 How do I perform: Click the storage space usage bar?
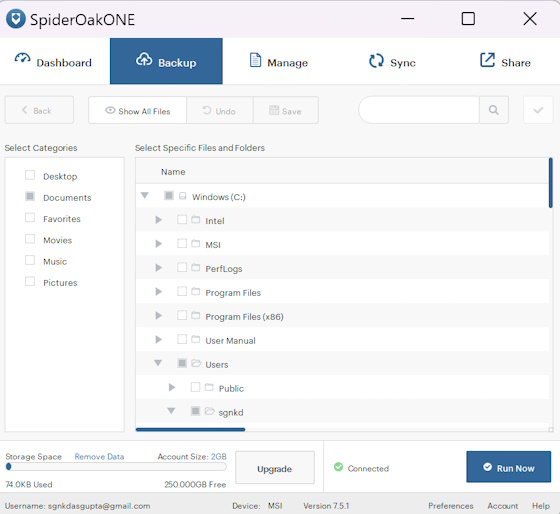click(116, 466)
